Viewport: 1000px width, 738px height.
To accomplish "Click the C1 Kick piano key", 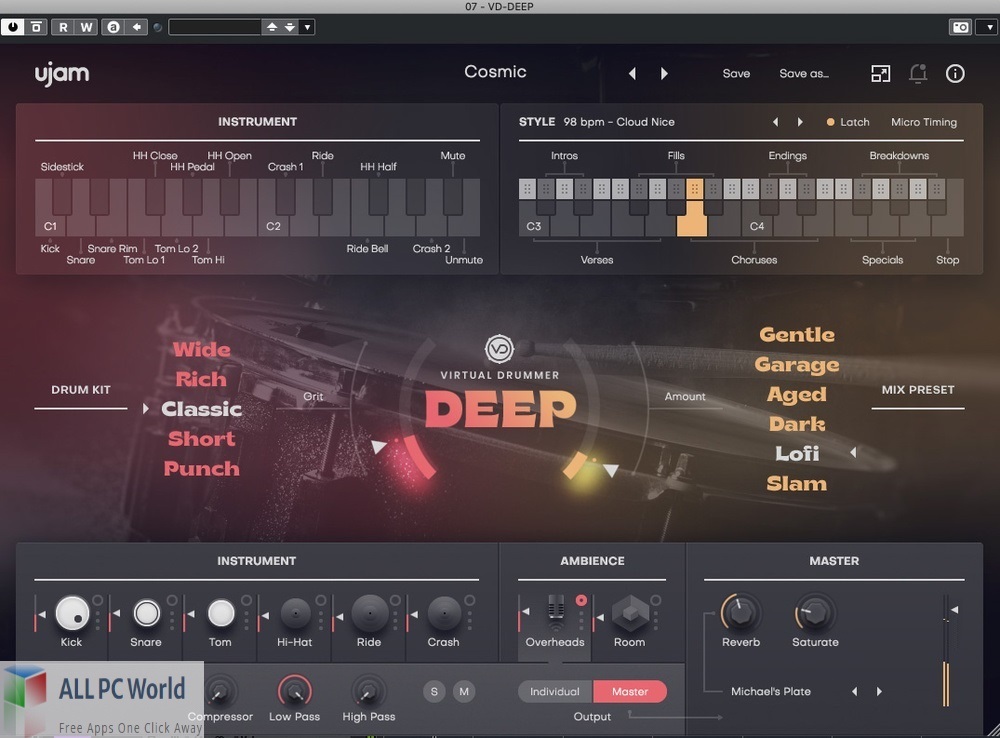I will [x=50, y=207].
